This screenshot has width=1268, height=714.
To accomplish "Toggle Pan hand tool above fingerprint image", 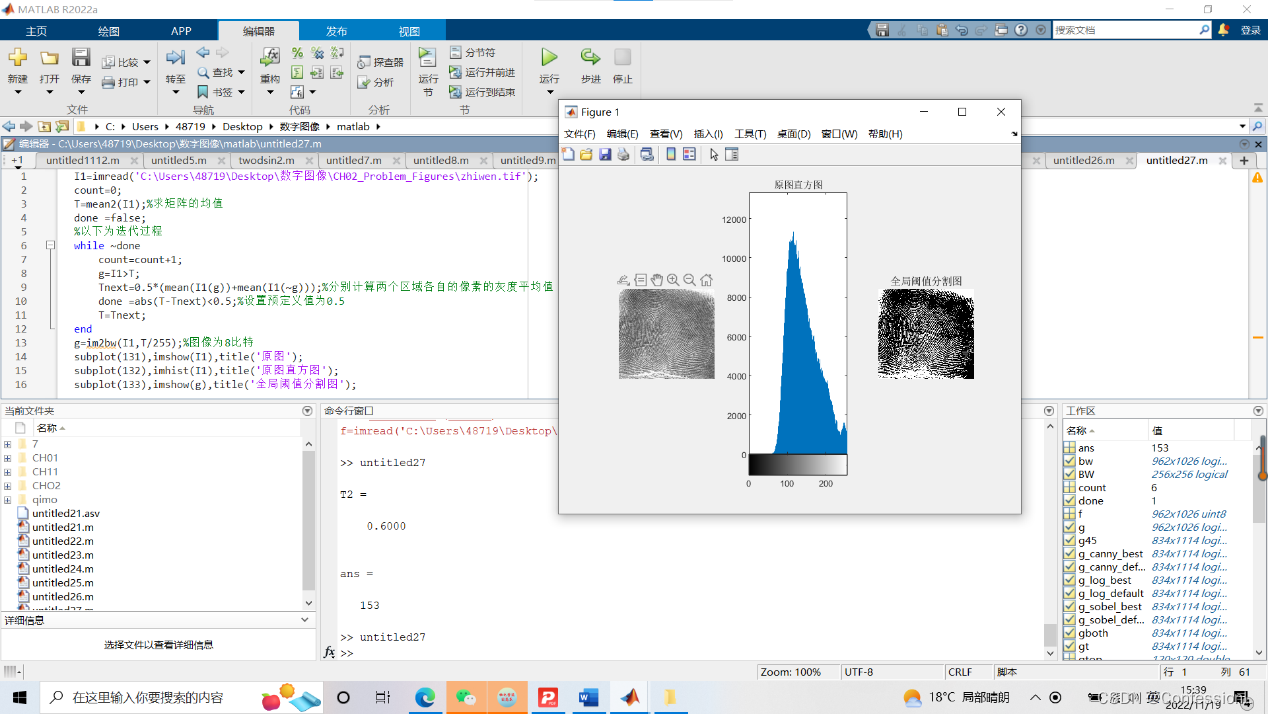I will [x=656, y=281].
